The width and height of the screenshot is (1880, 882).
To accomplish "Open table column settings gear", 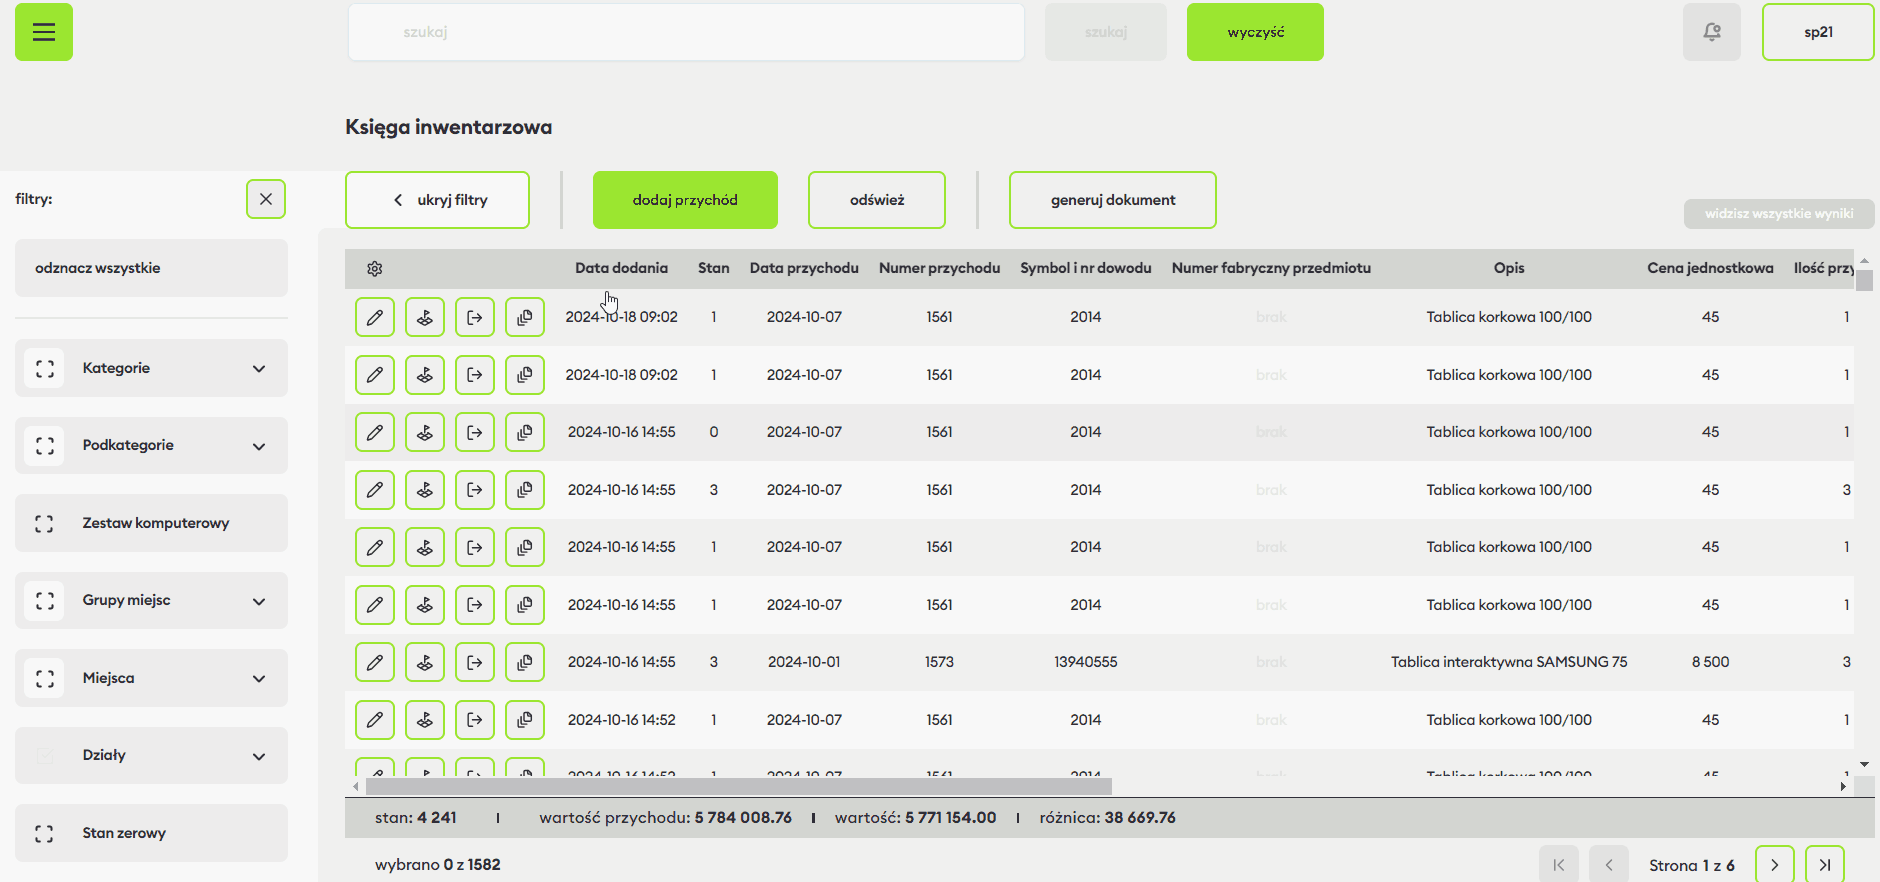I will coord(375,269).
